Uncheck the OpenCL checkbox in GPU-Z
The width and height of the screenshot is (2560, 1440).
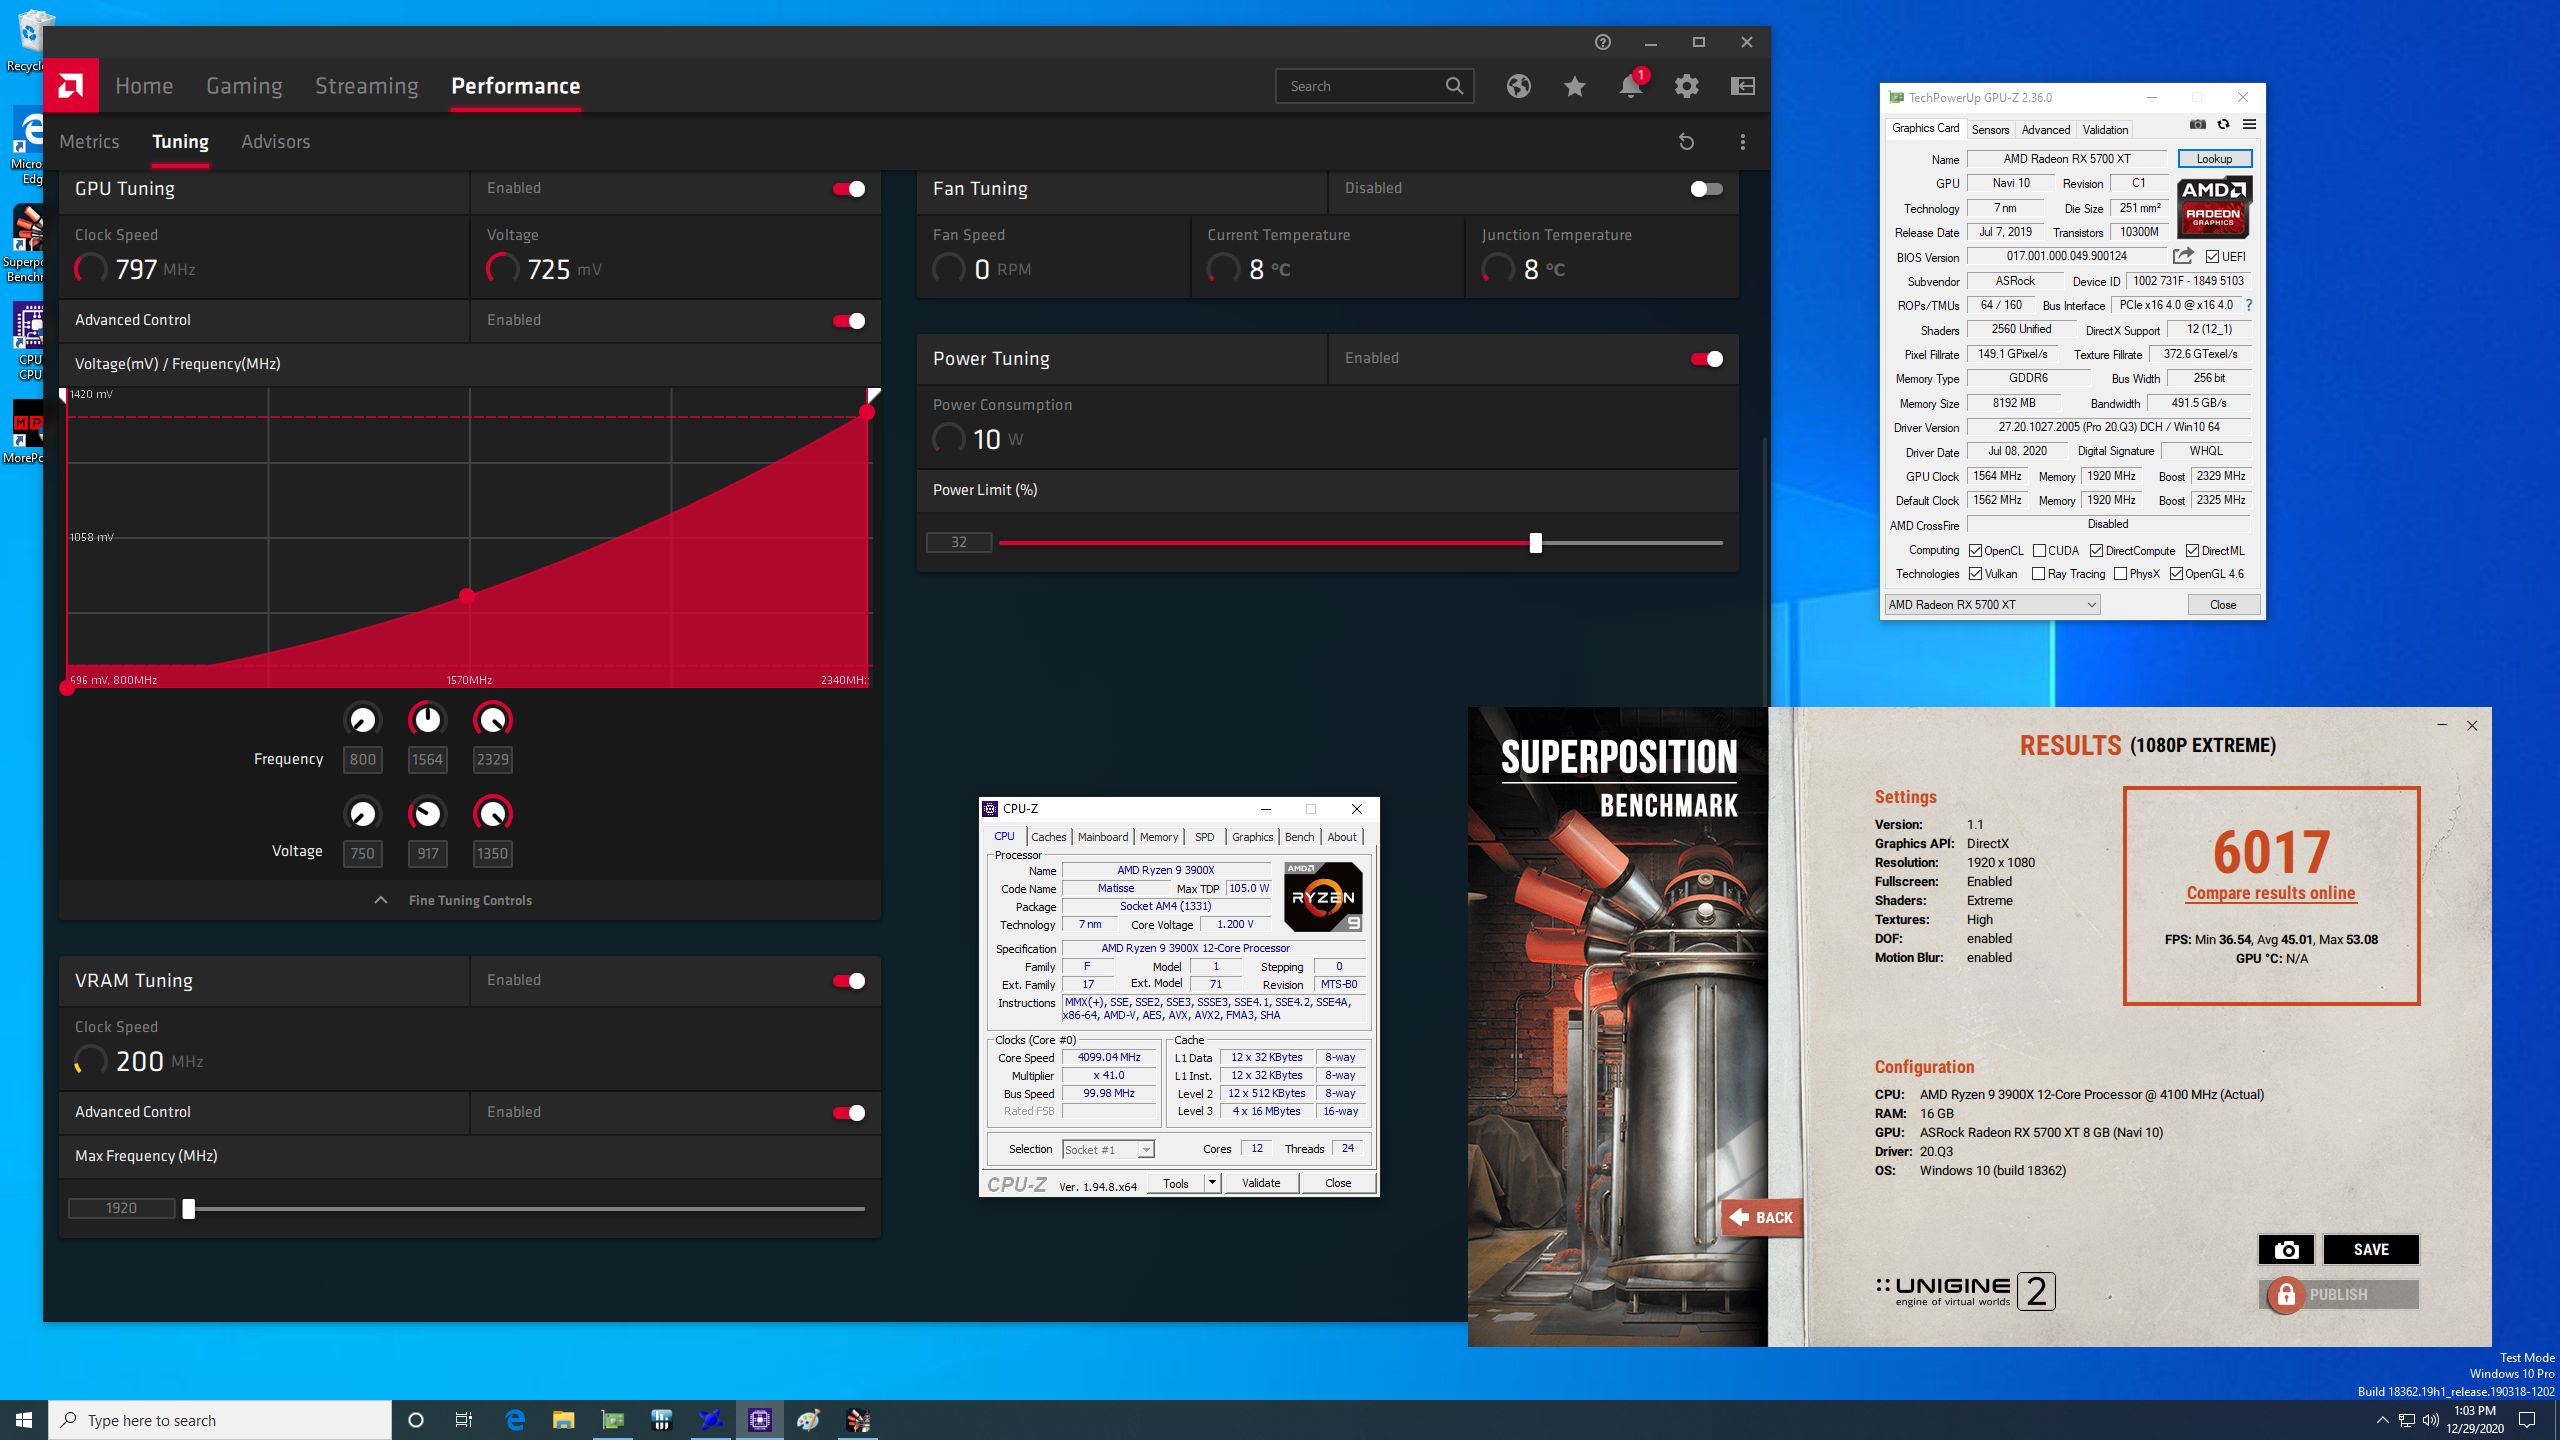1975,551
